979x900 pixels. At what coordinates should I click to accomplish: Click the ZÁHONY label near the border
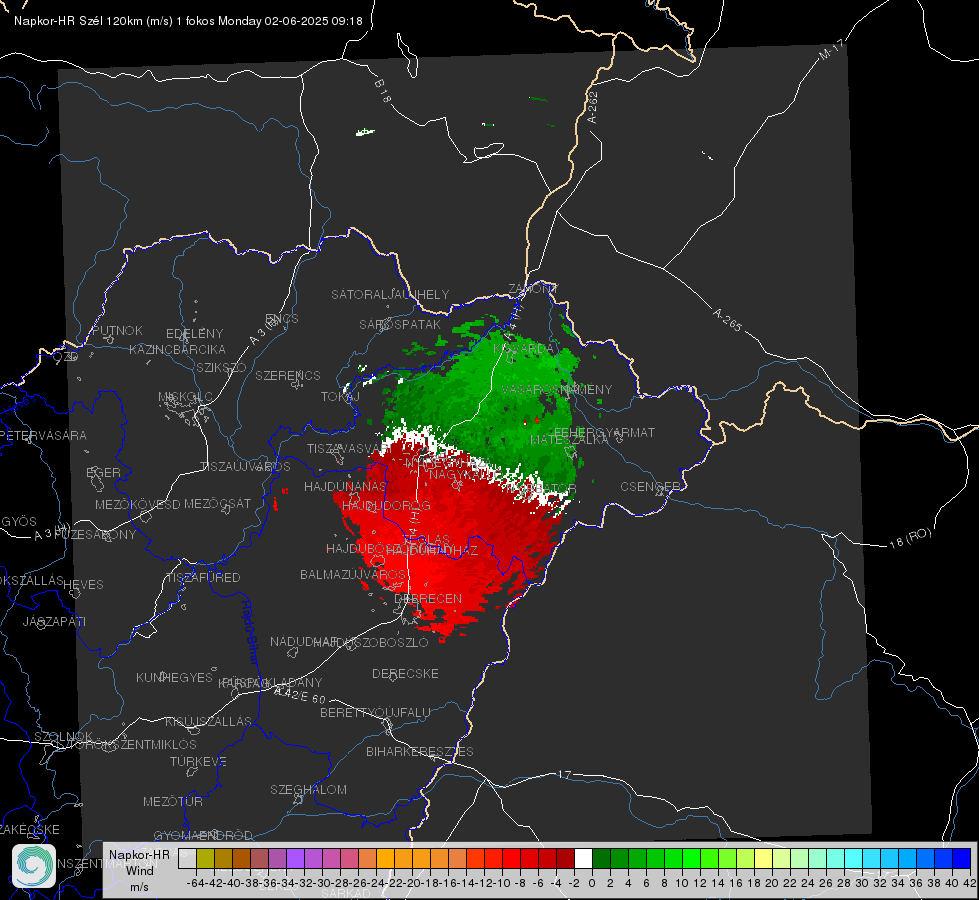(533, 289)
